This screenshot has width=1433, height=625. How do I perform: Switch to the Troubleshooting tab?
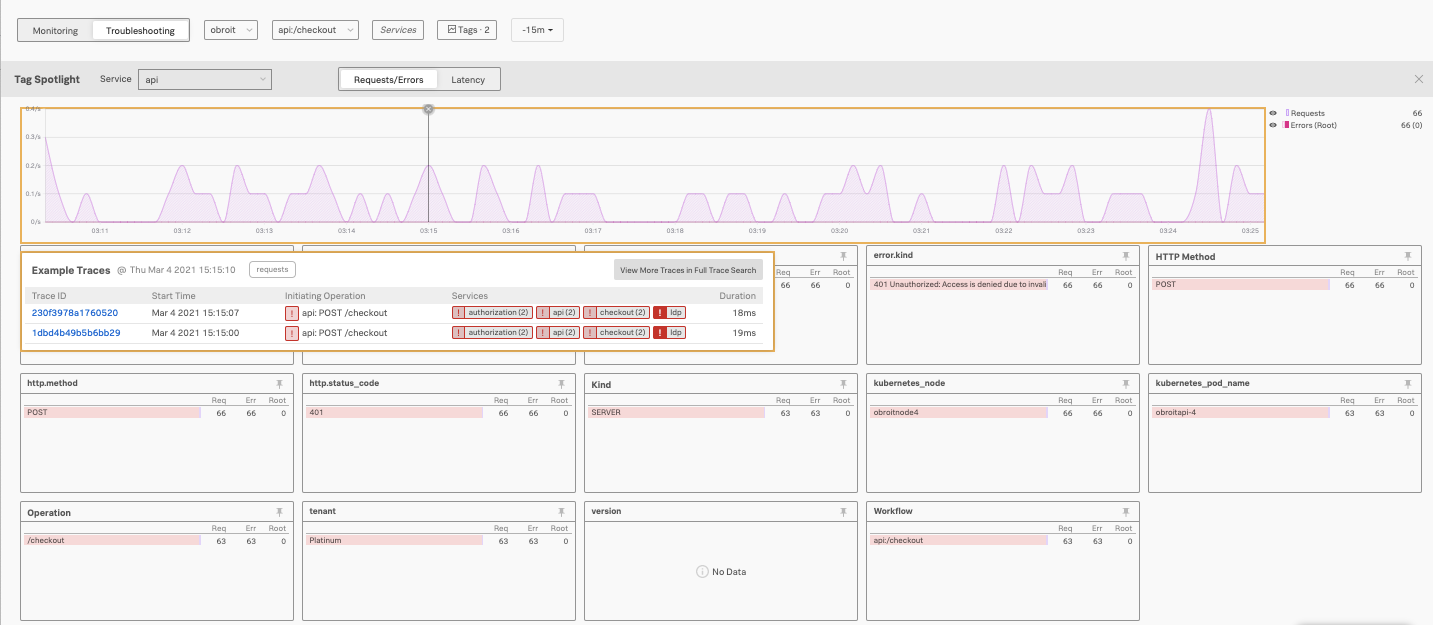140,30
